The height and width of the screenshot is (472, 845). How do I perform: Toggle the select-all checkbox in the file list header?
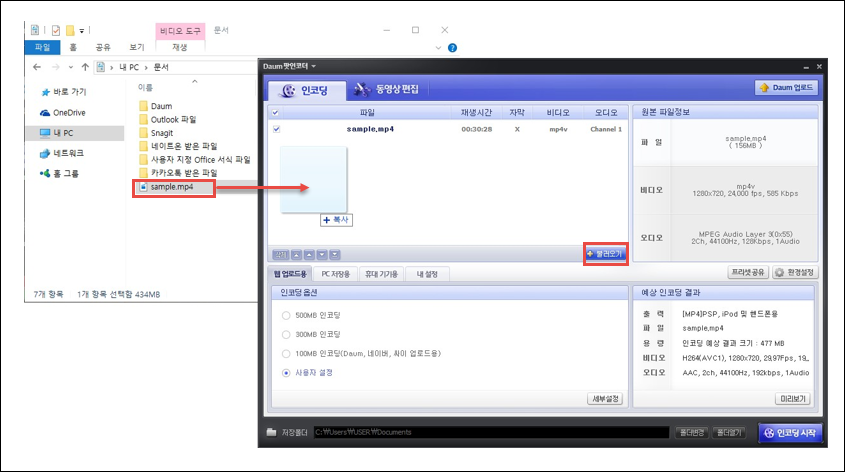point(275,113)
